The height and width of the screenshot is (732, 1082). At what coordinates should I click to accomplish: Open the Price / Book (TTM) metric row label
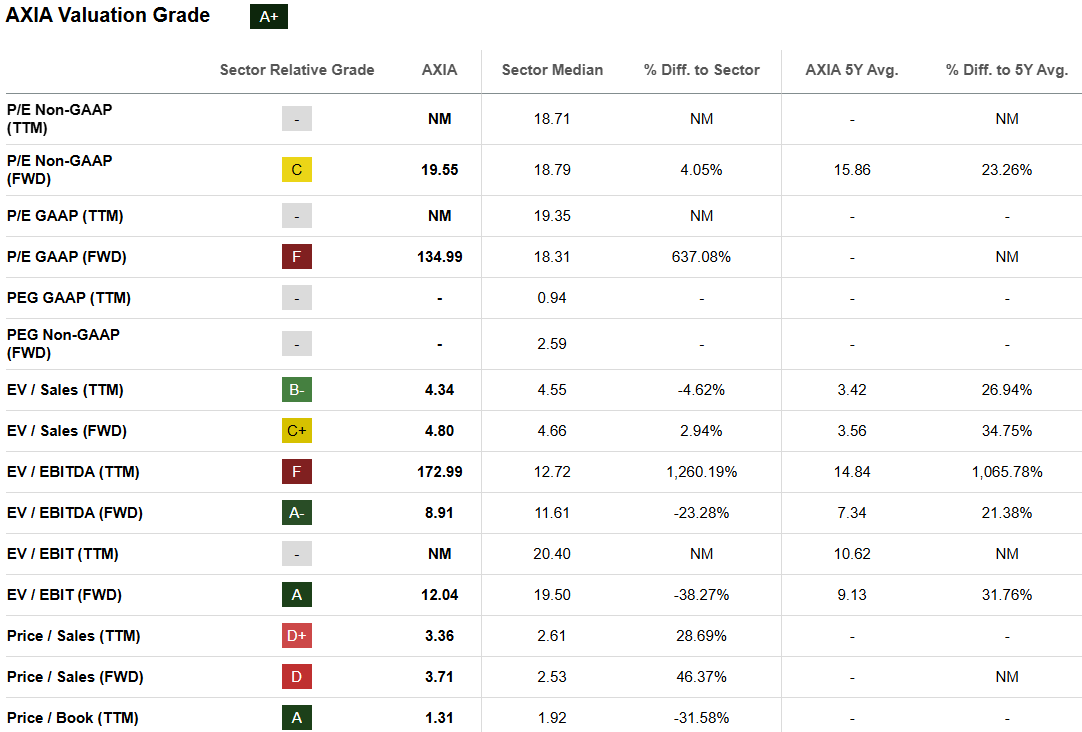point(73,718)
